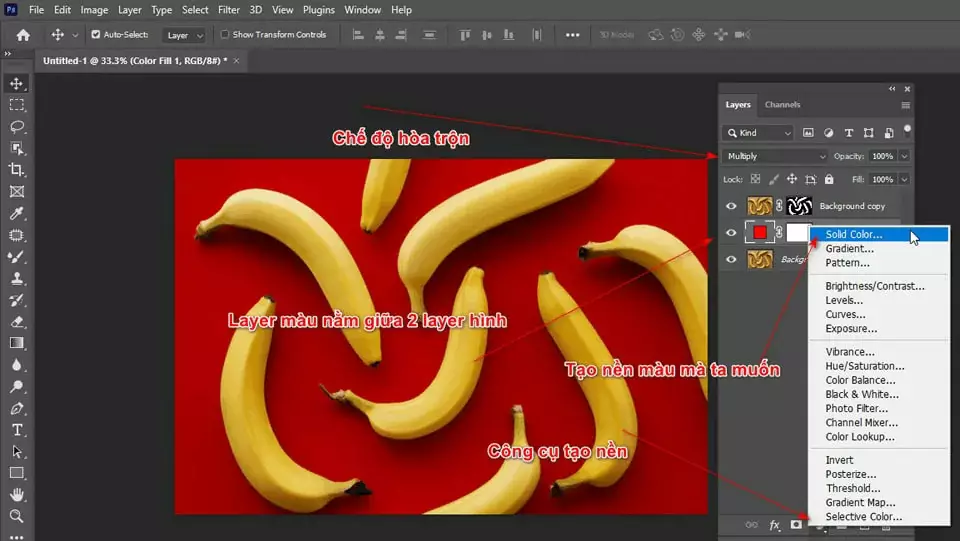Viewport: 960px width, 541px height.
Task: Select the Eyedropper tool
Action: [x=17, y=213]
